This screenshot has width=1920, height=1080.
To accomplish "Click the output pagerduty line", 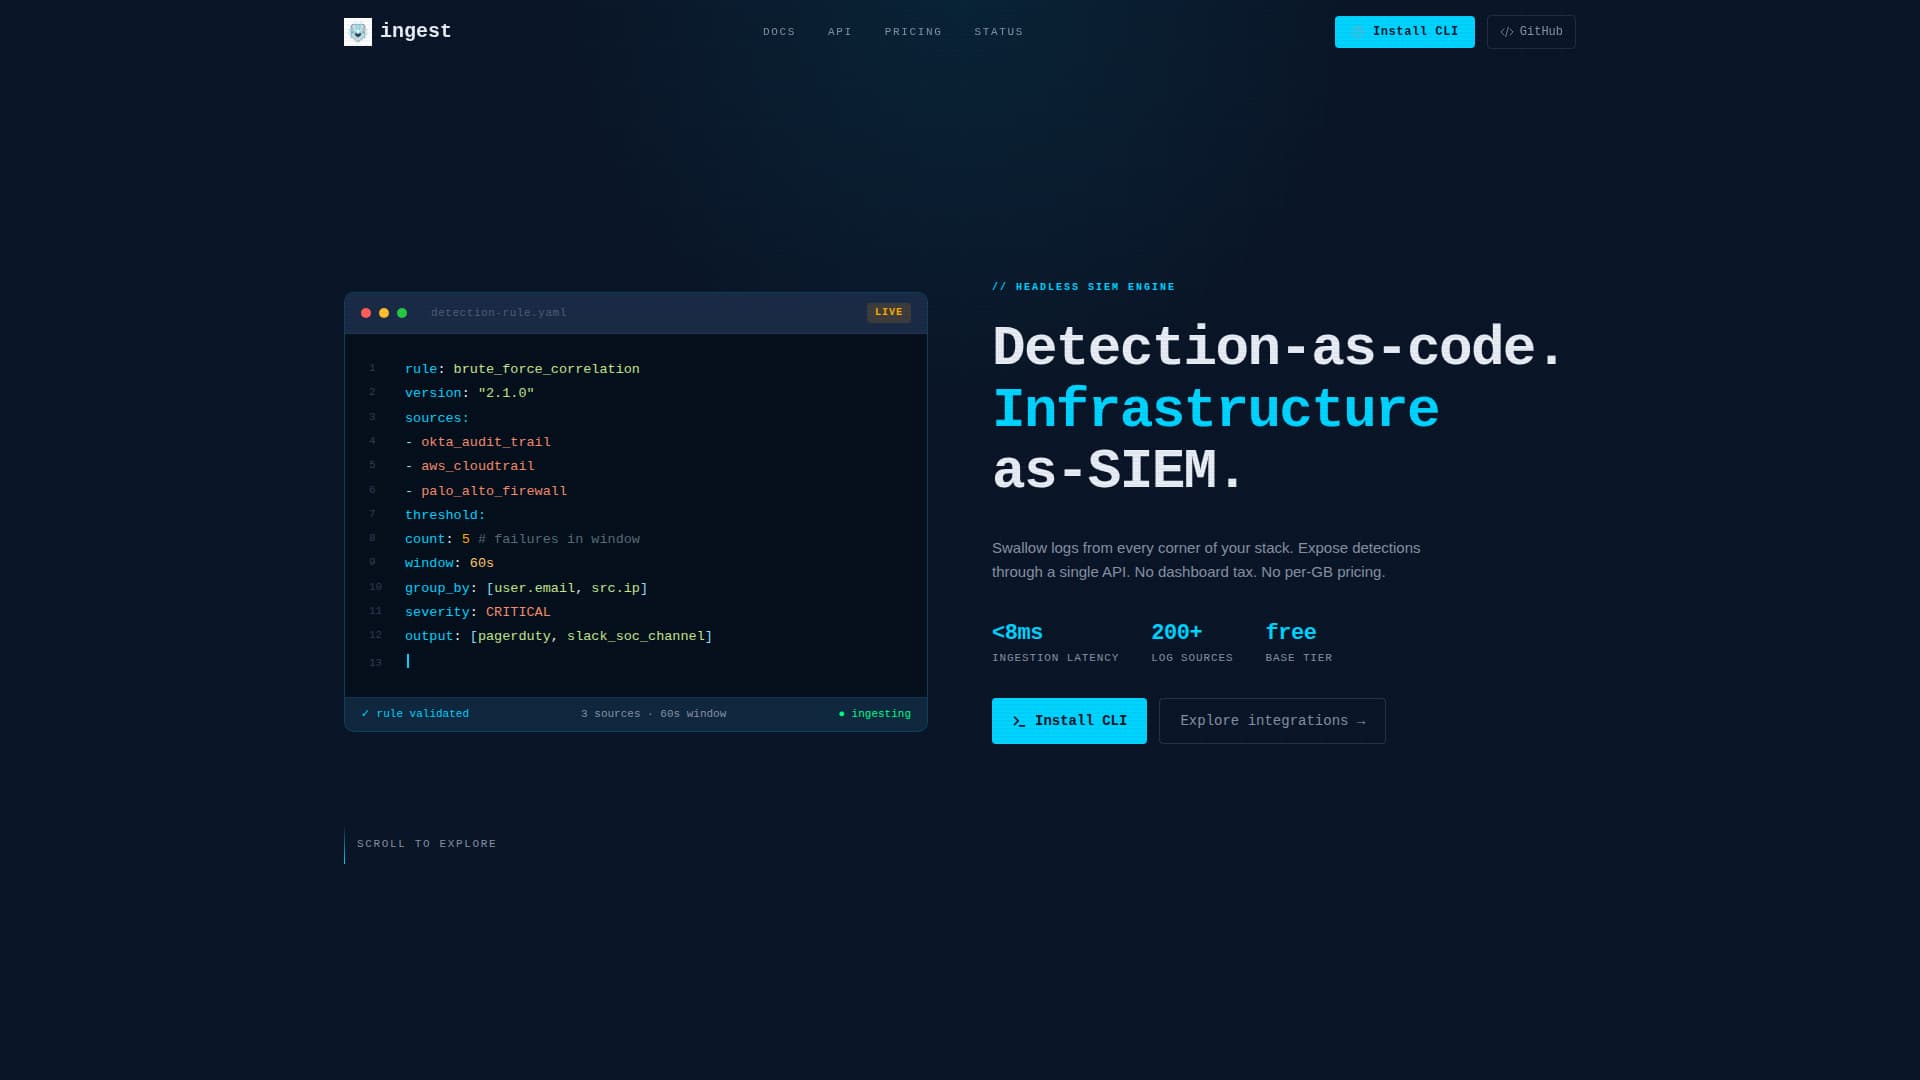I will tap(559, 636).
